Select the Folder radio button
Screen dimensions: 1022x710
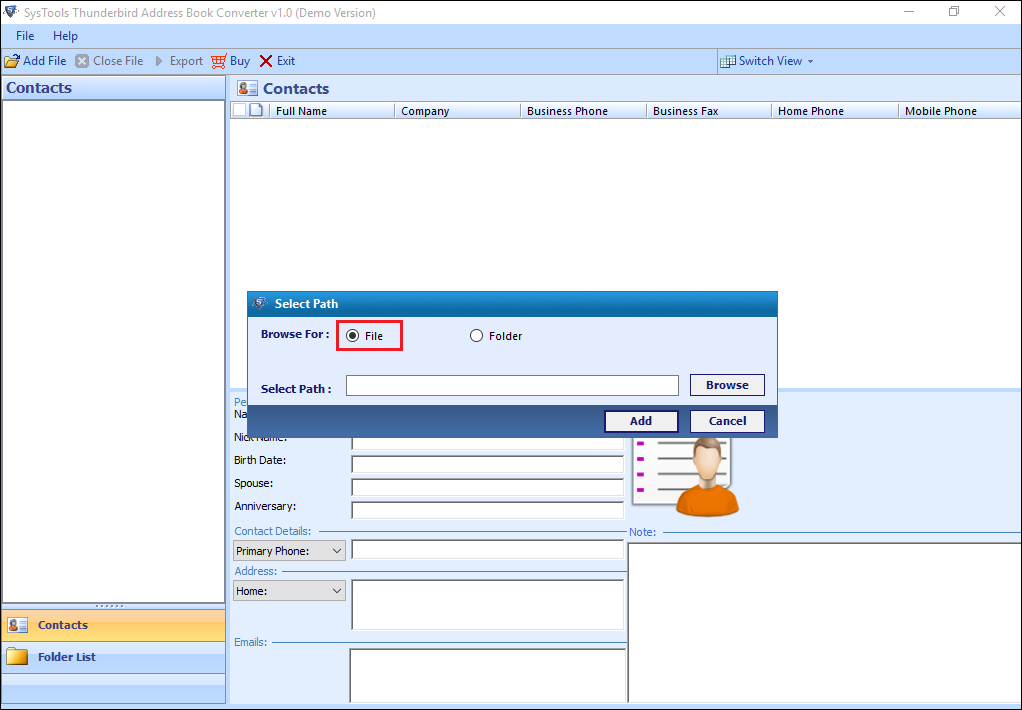(x=477, y=336)
